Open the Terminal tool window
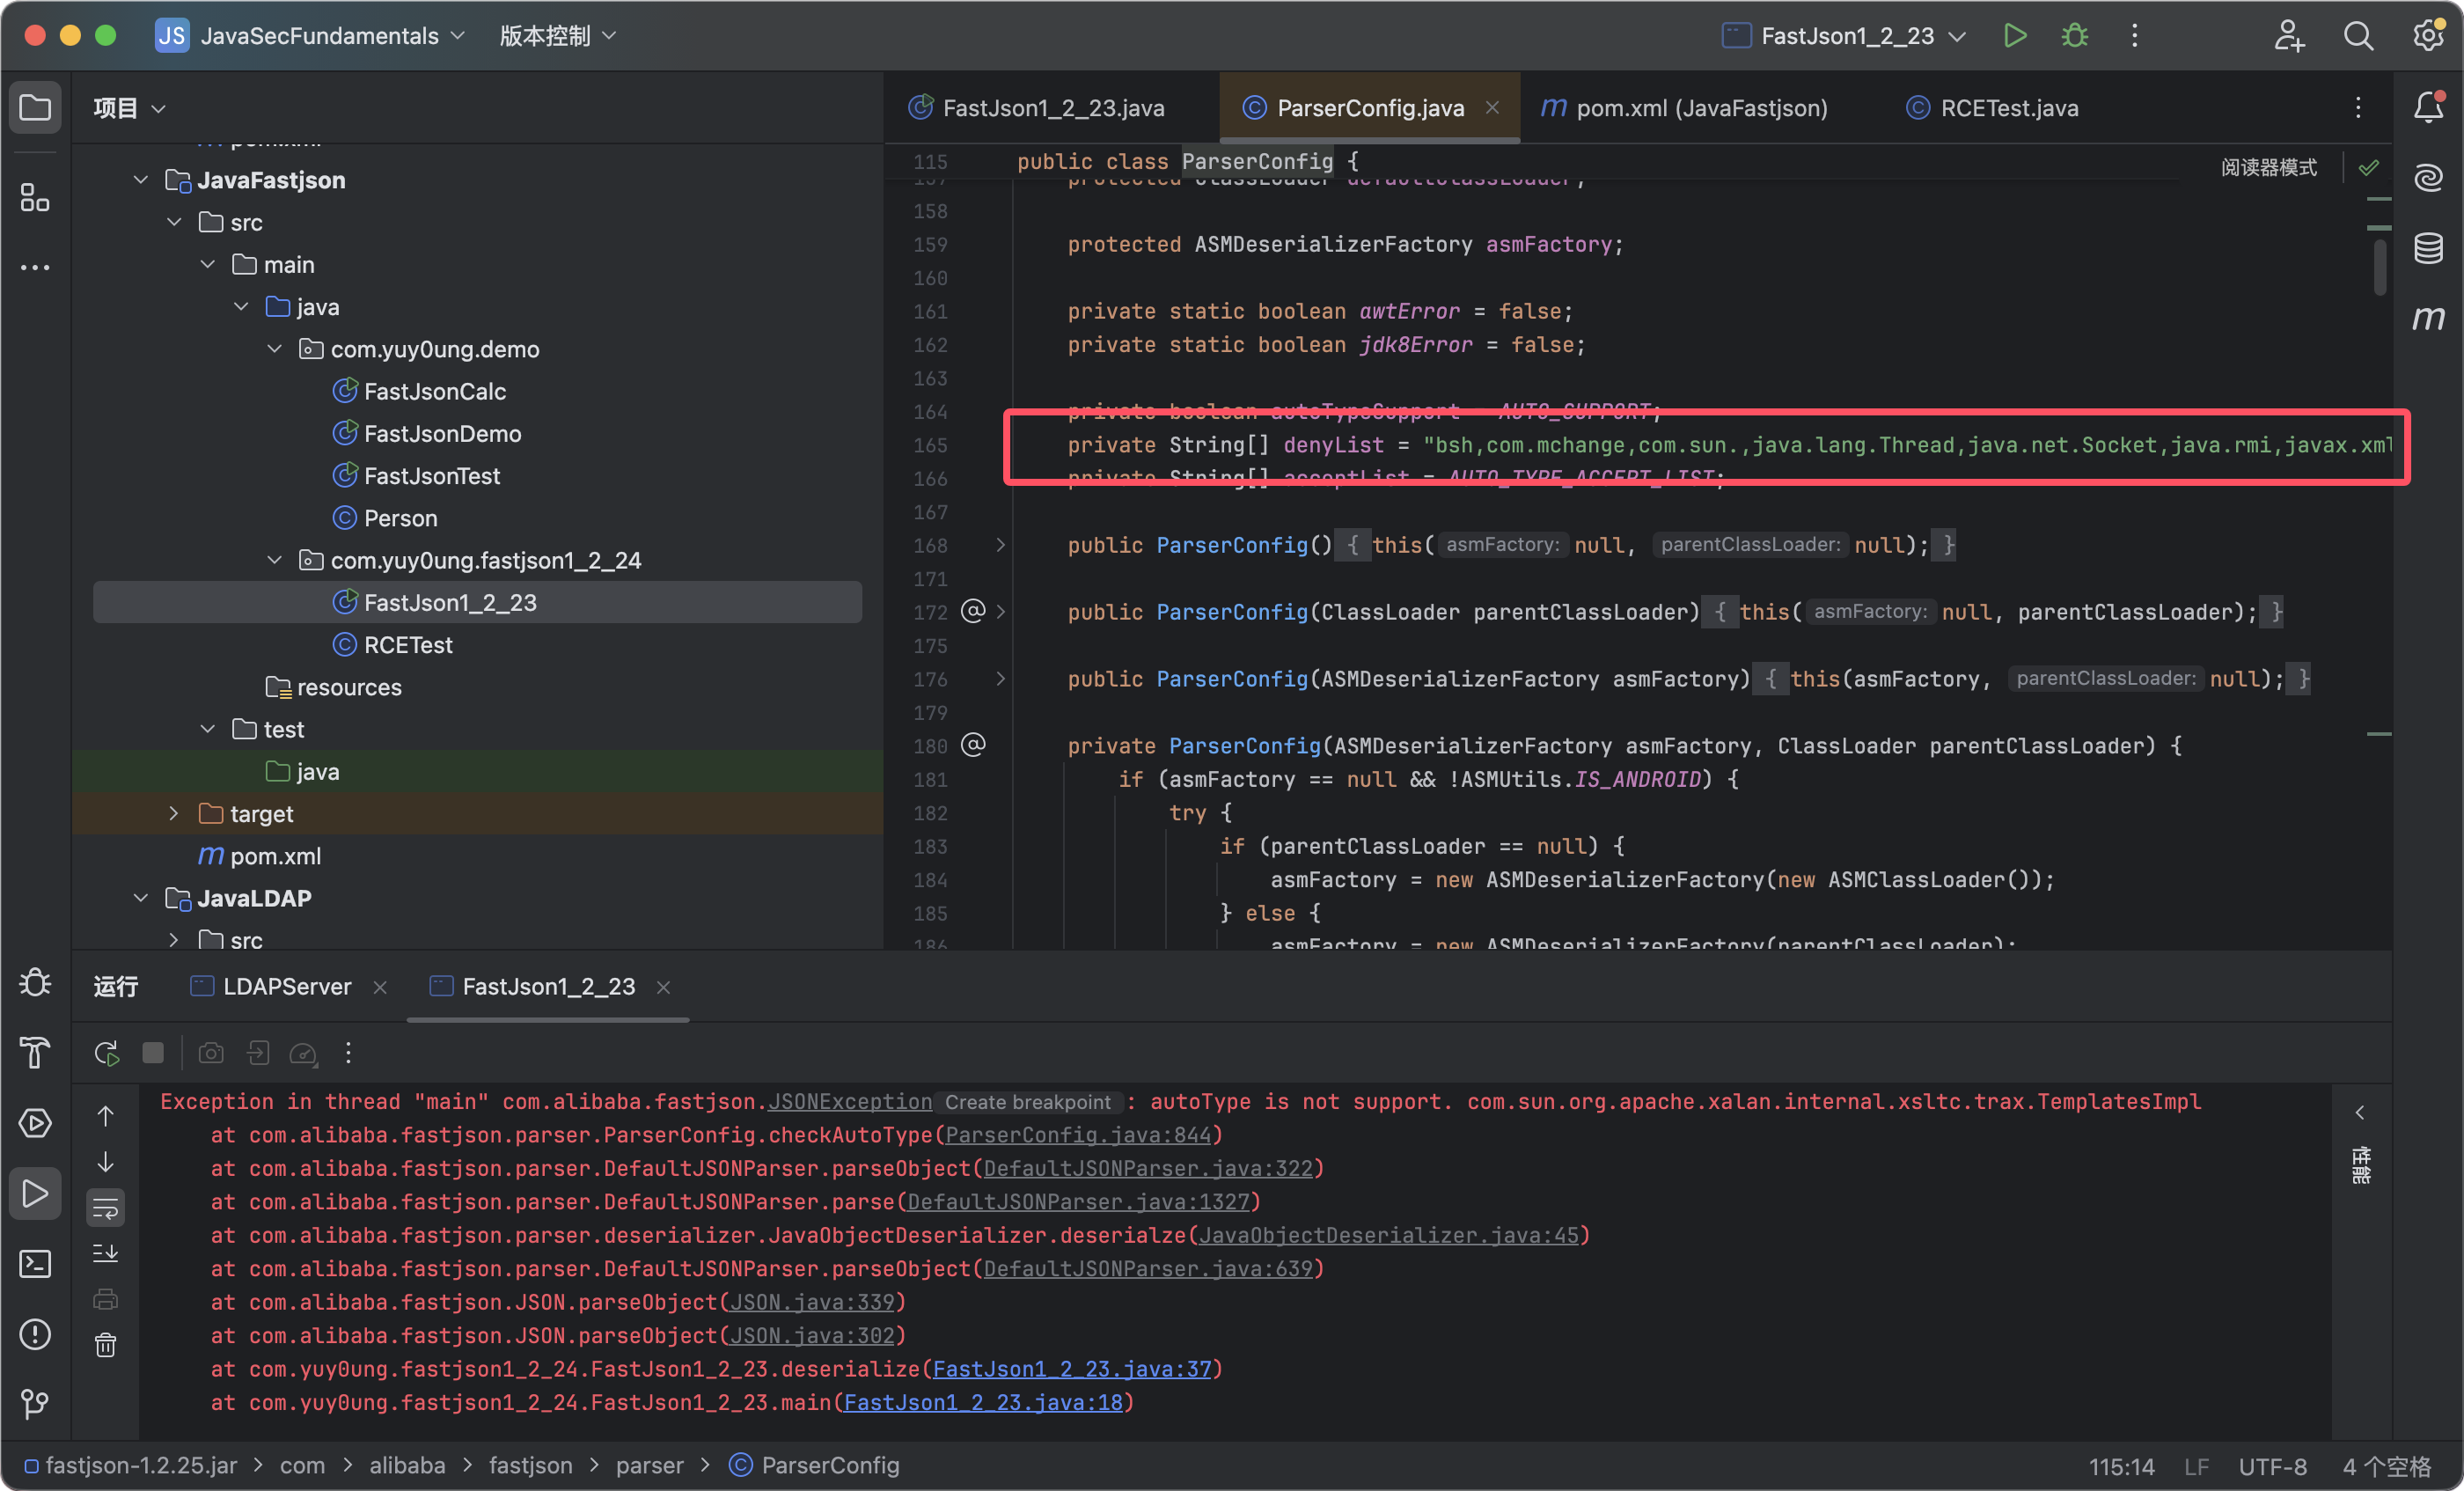Viewport: 2464px width, 1491px height. (x=35, y=1264)
